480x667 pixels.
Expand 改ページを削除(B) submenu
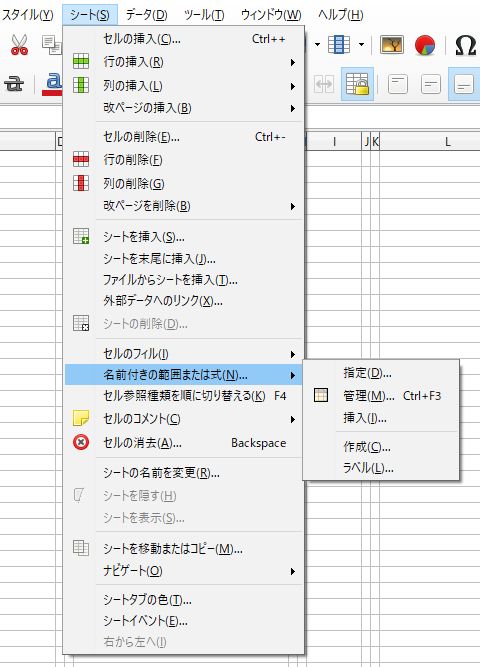point(183,206)
